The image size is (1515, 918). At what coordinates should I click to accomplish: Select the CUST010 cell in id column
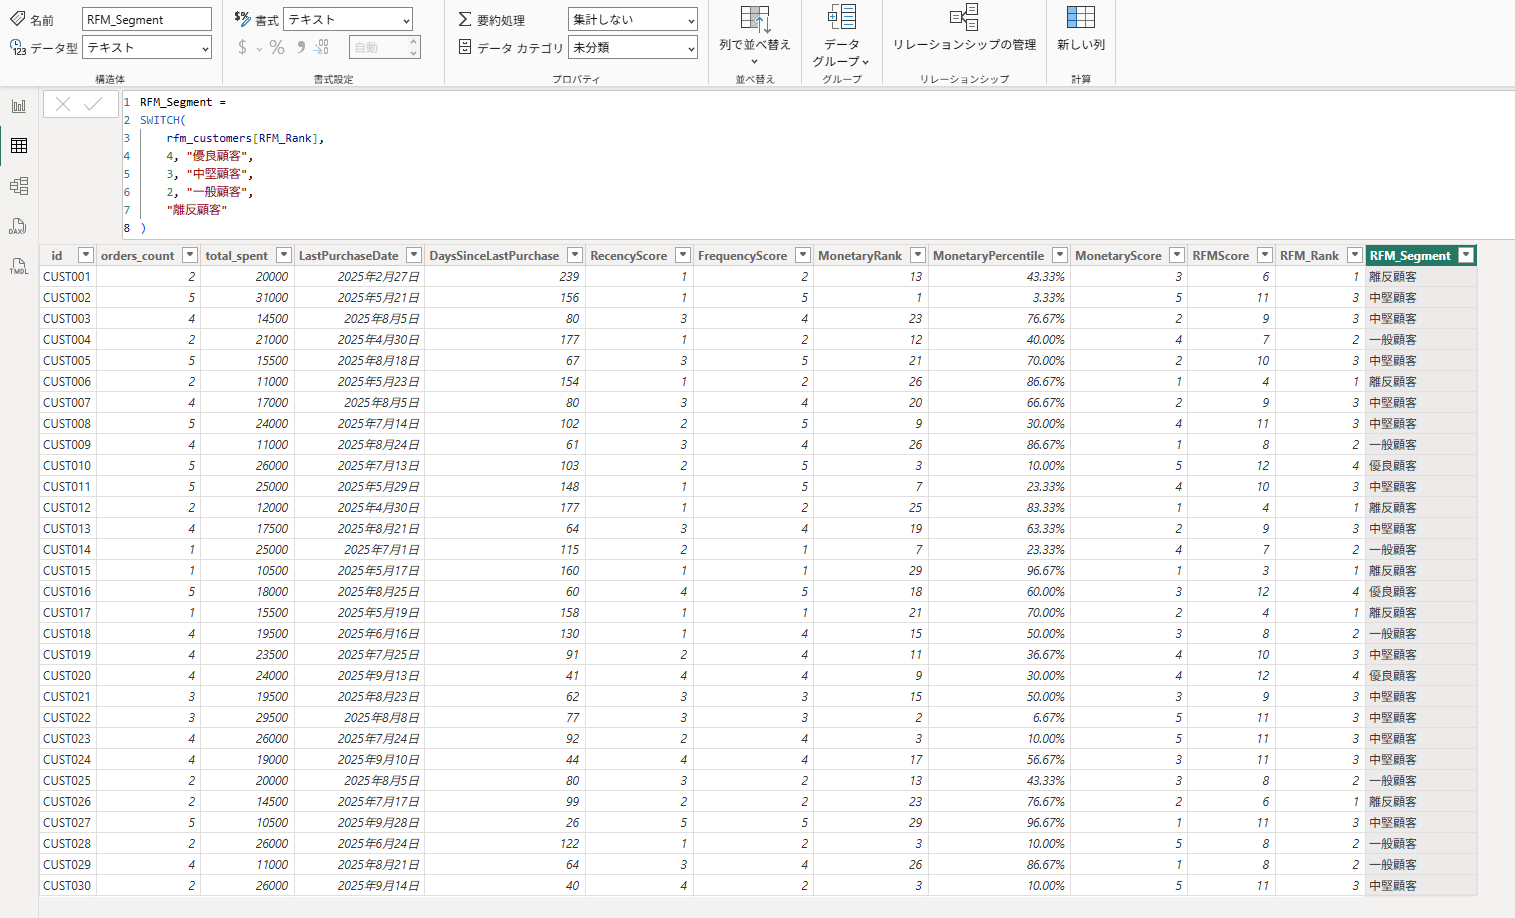[67, 465]
